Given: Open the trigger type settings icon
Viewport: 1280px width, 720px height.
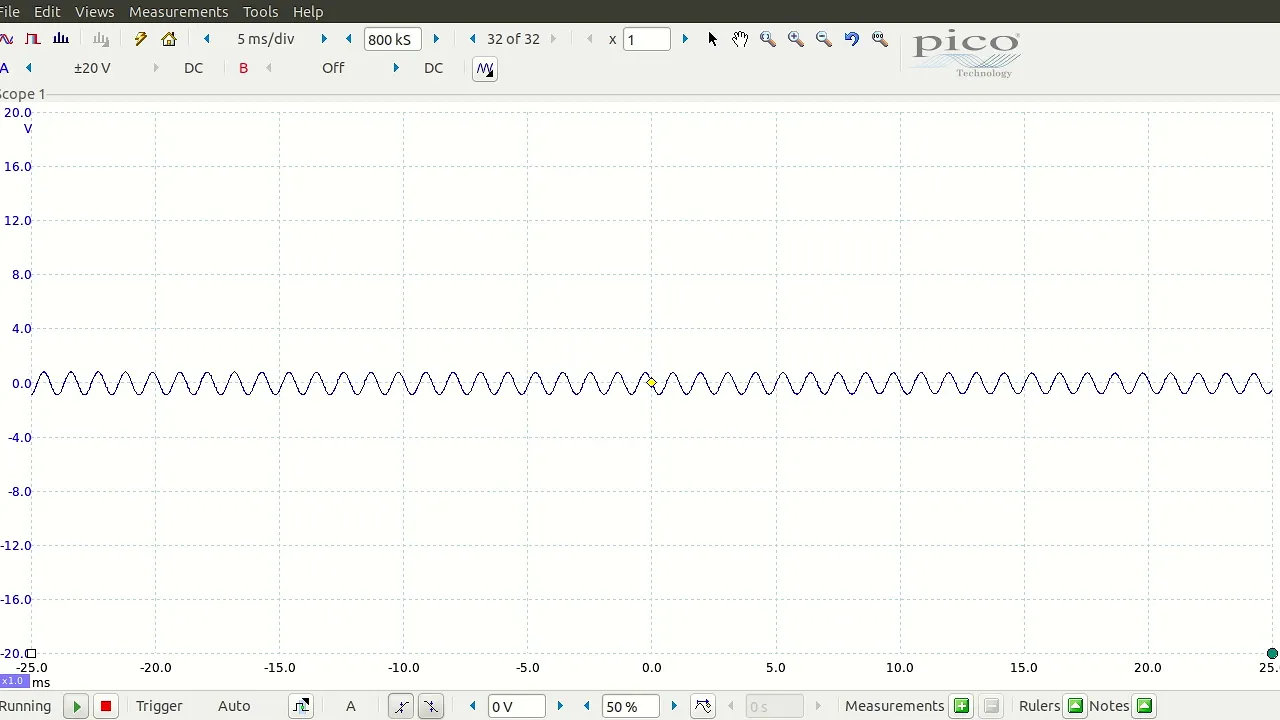Looking at the screenshot, I should (x=301, y=706).
